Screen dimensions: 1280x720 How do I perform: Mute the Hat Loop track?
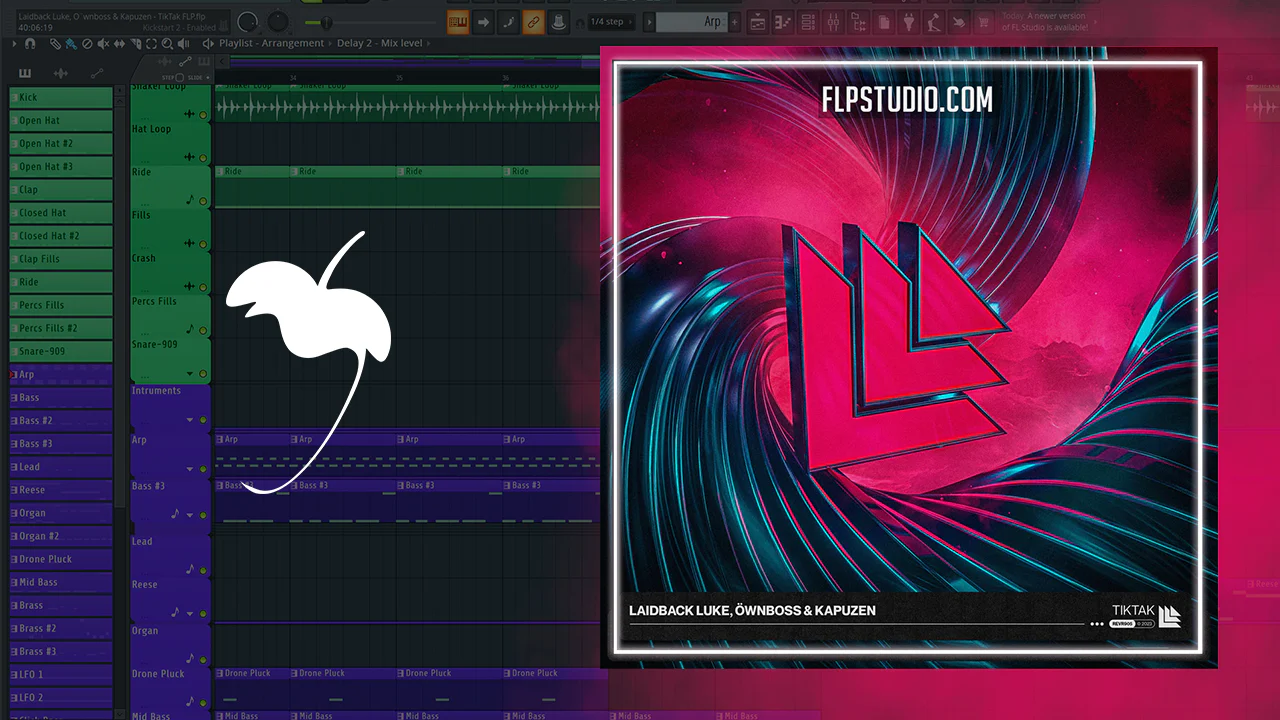pyautogui.click(x=203, y=157)
